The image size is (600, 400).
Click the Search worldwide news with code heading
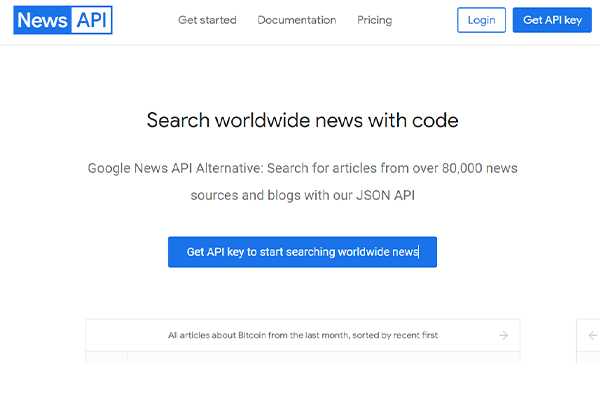coord(302,120)
